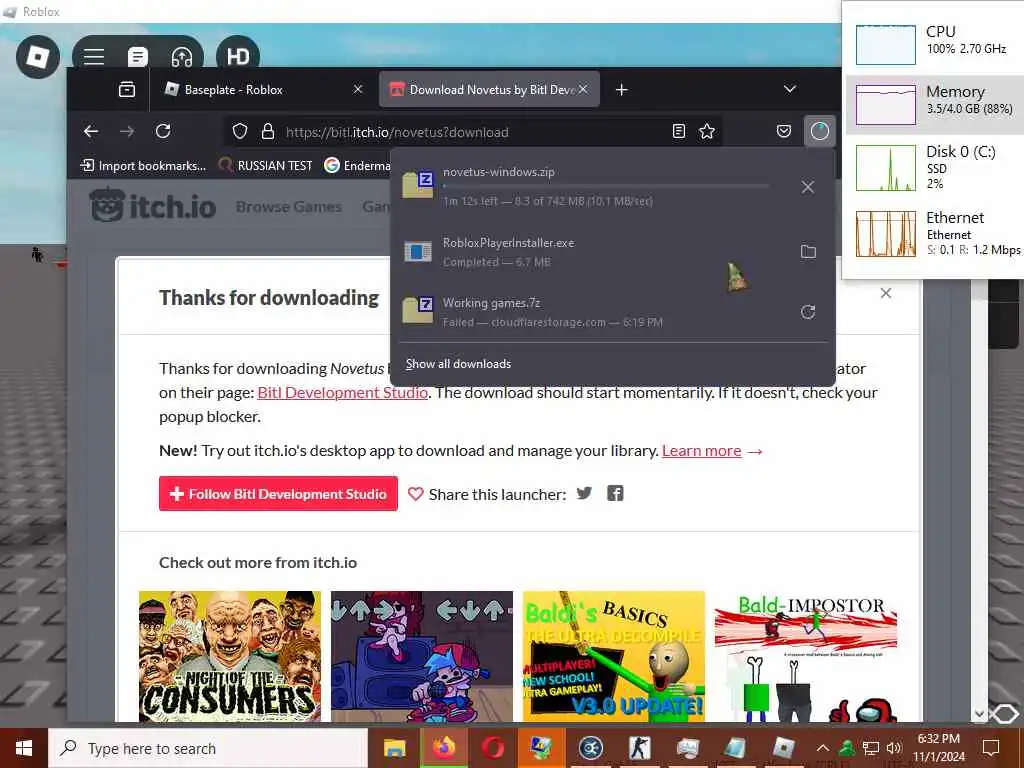Go forward in Firefox

127,131
